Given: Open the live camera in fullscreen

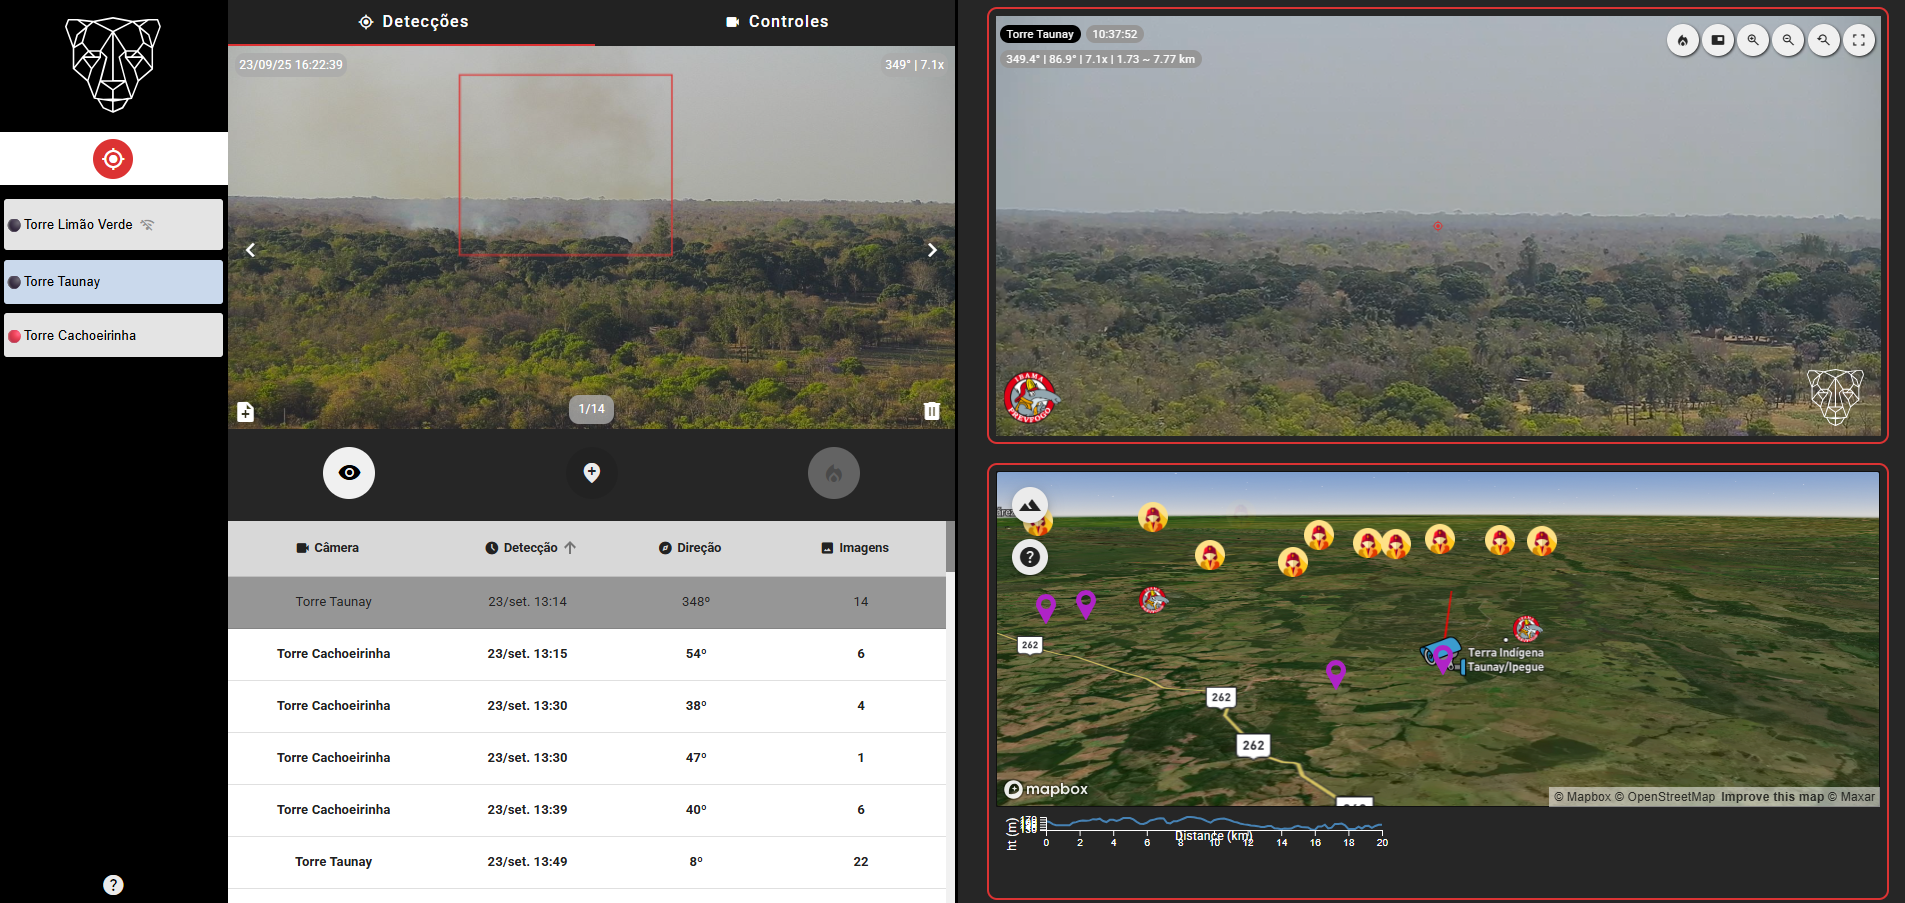Looking at the screenshot, I should click(x=1858, y=40).
